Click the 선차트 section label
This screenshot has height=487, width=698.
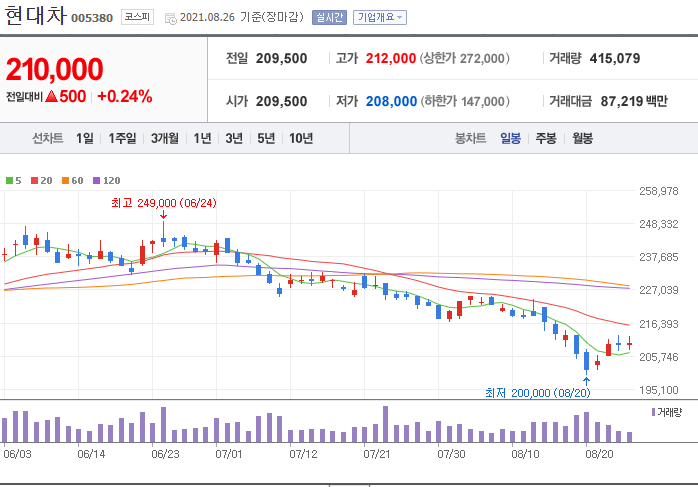pyautogui.click(x=48, y=138)
